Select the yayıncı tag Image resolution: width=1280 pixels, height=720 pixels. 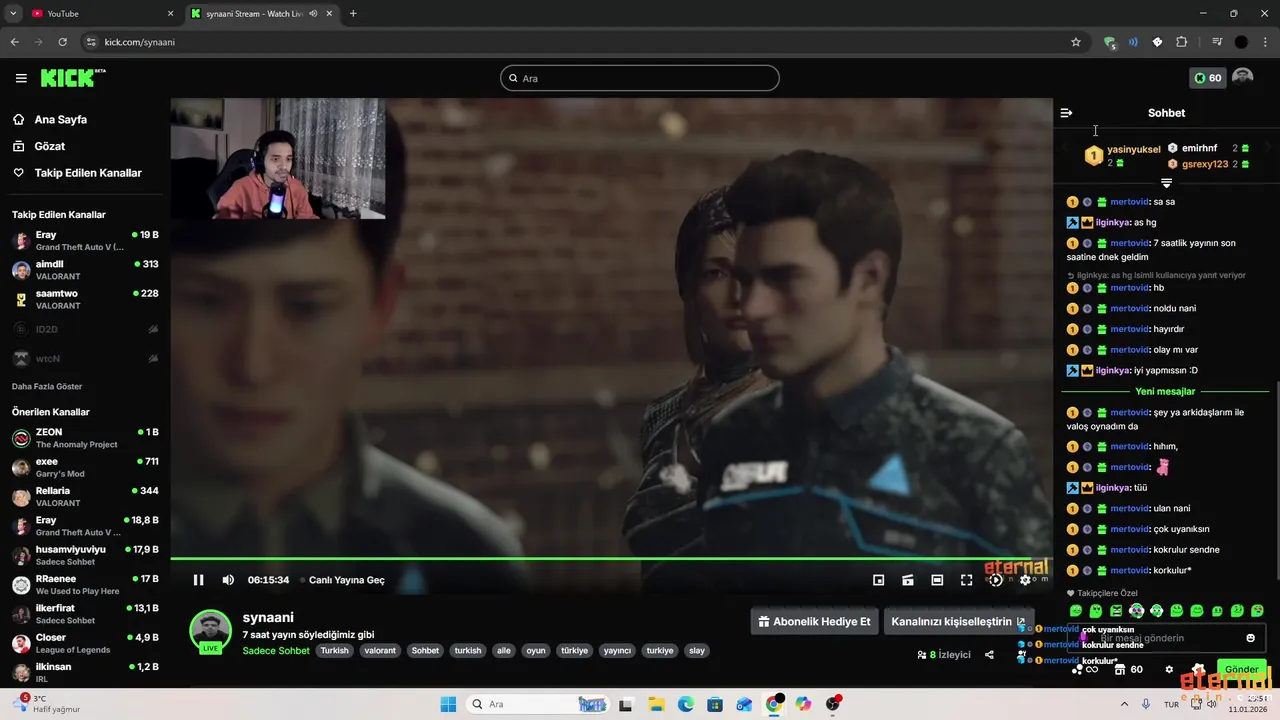617,650
